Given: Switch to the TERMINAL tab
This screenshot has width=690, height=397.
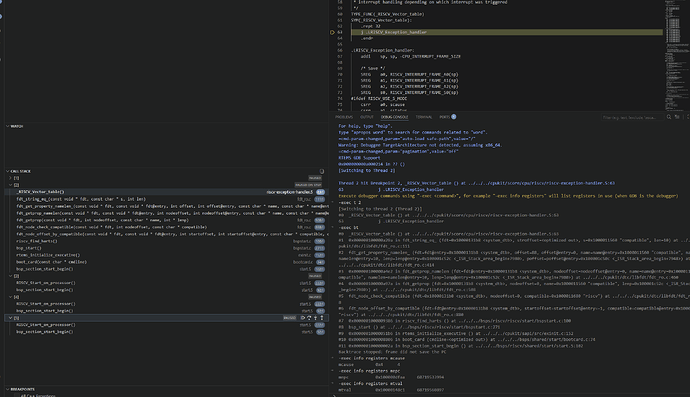Looking at the screenshot, I should point(424,117).
